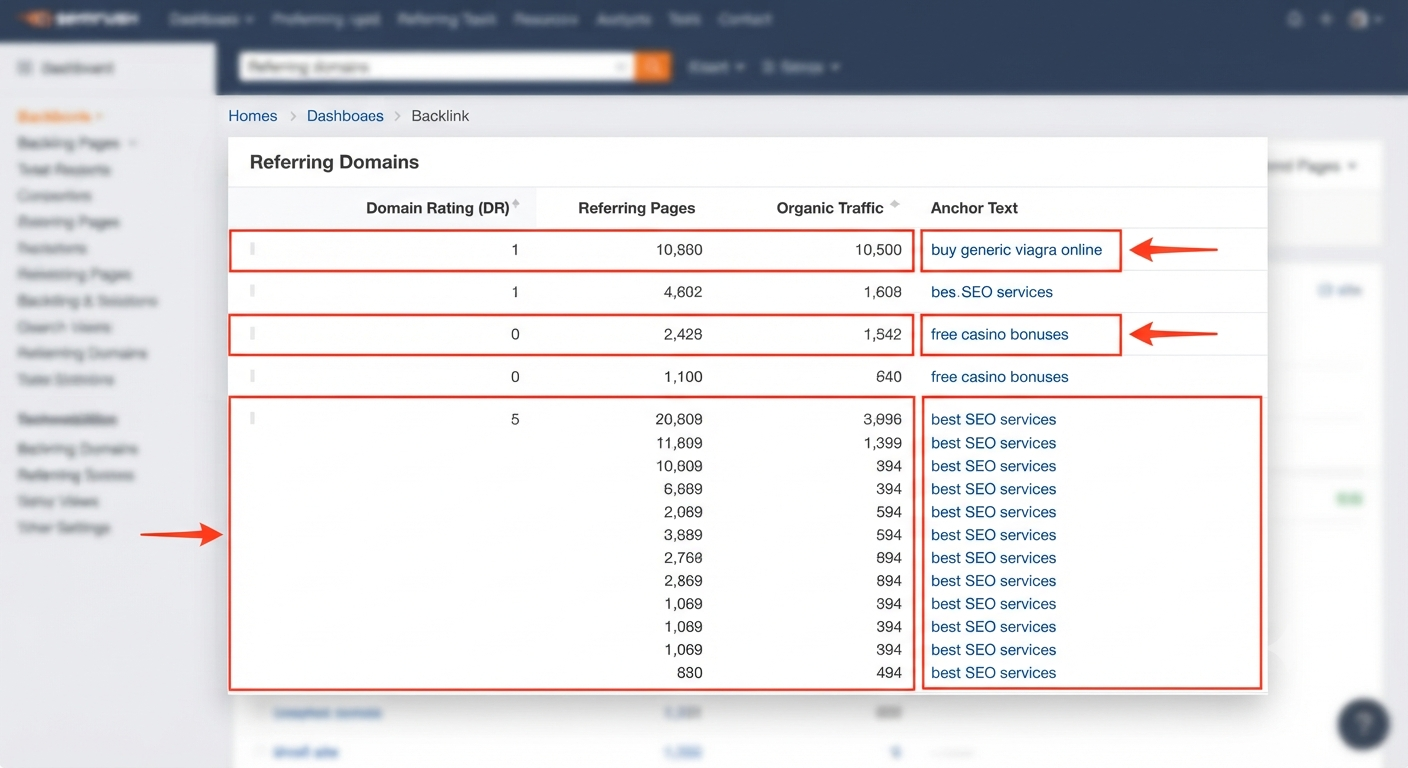
Task: Open 'best SEO services' link in 11,809 row
Action: pyautogui.click(x=993, y=443)
